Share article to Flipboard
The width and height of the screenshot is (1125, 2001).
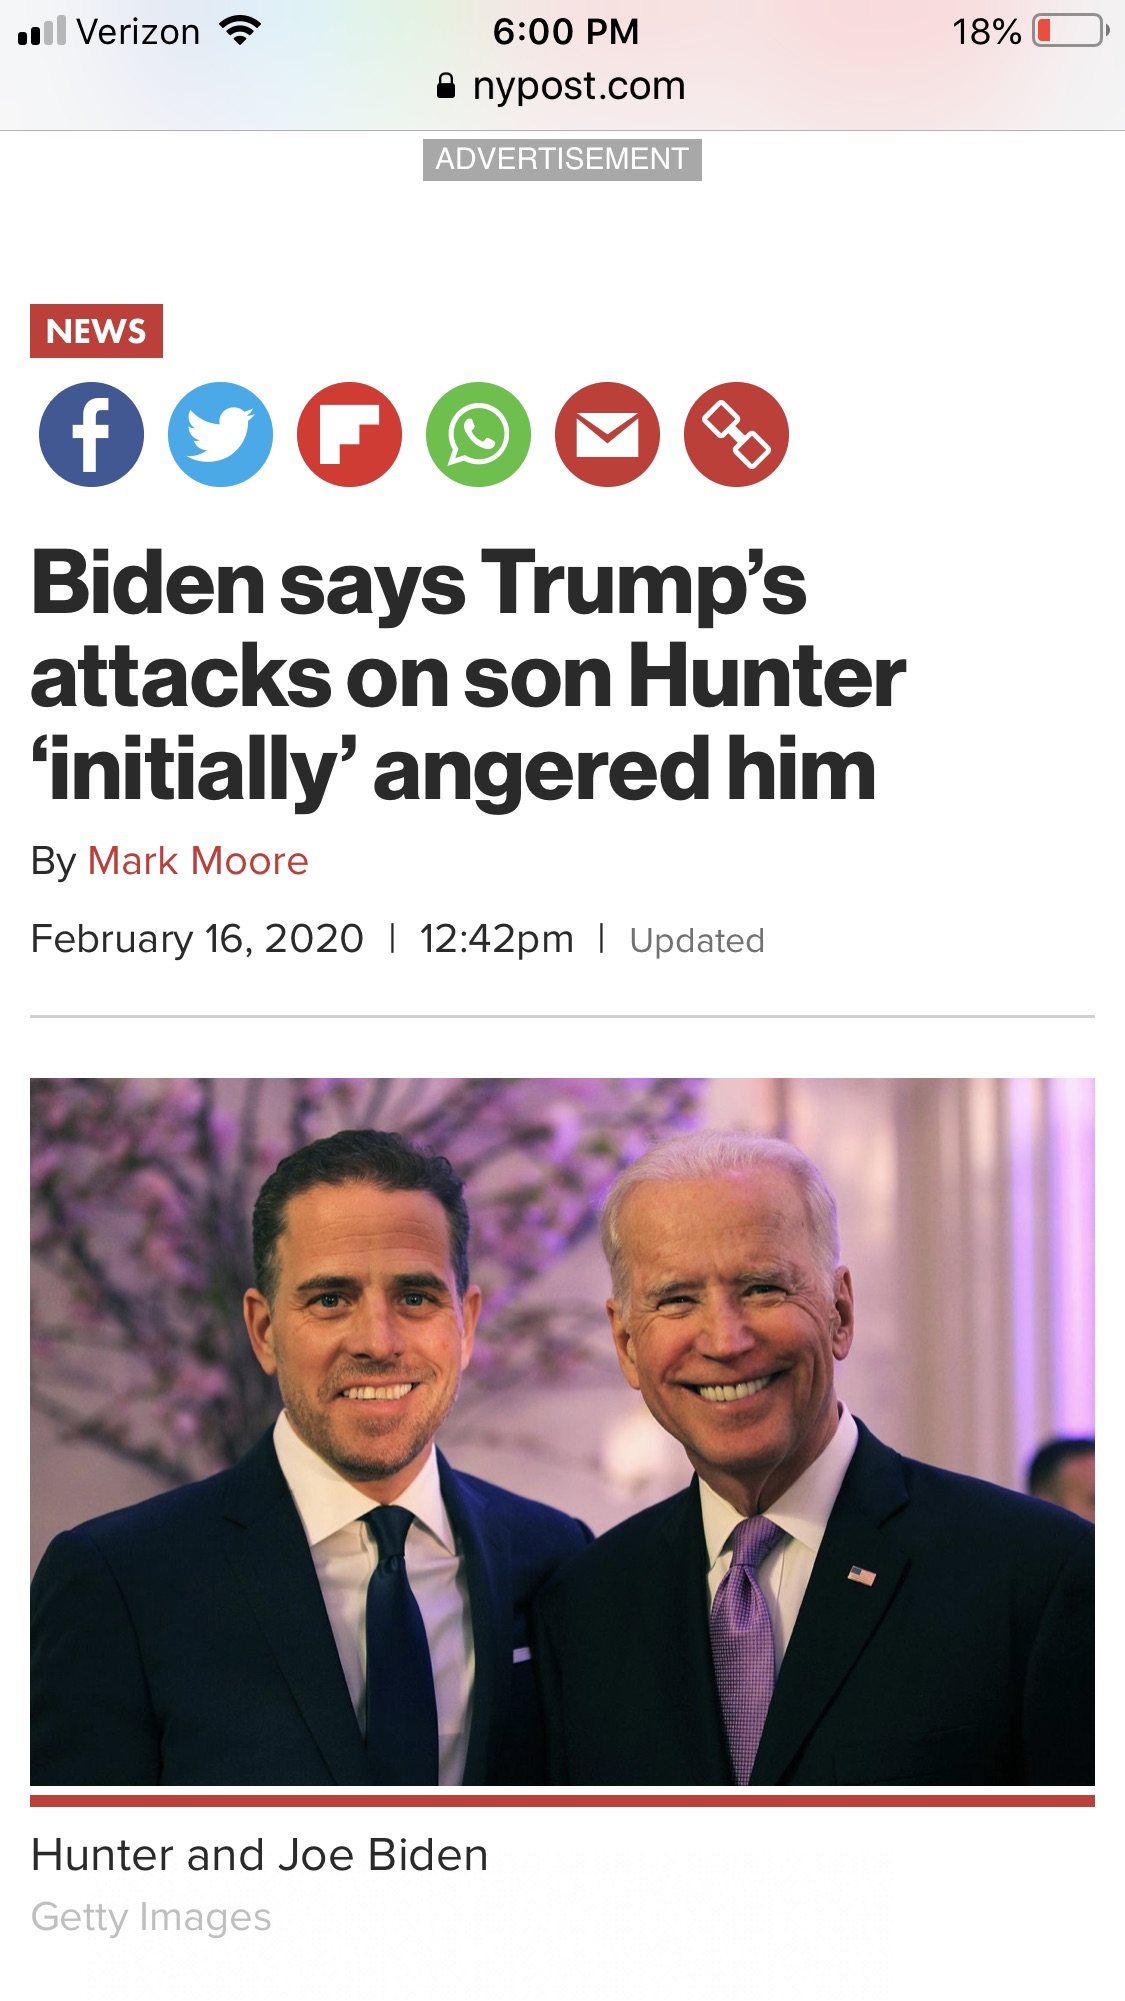(x=349, y=434)
